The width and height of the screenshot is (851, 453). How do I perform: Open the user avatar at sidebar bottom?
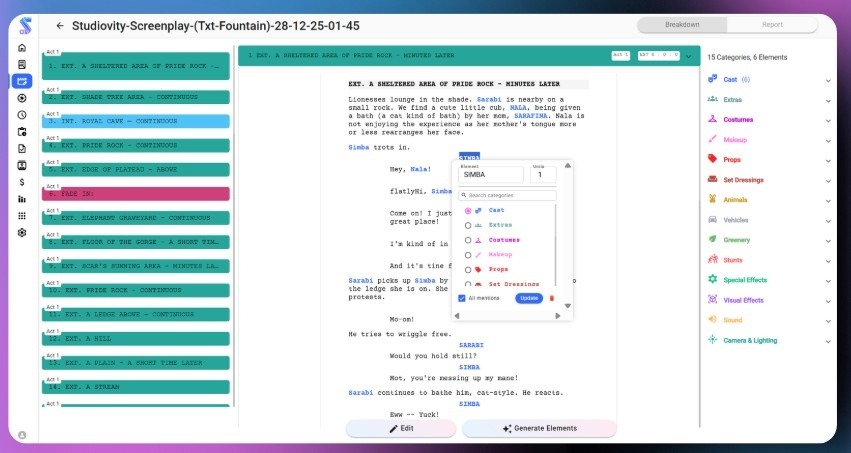[x=22, y=435]
